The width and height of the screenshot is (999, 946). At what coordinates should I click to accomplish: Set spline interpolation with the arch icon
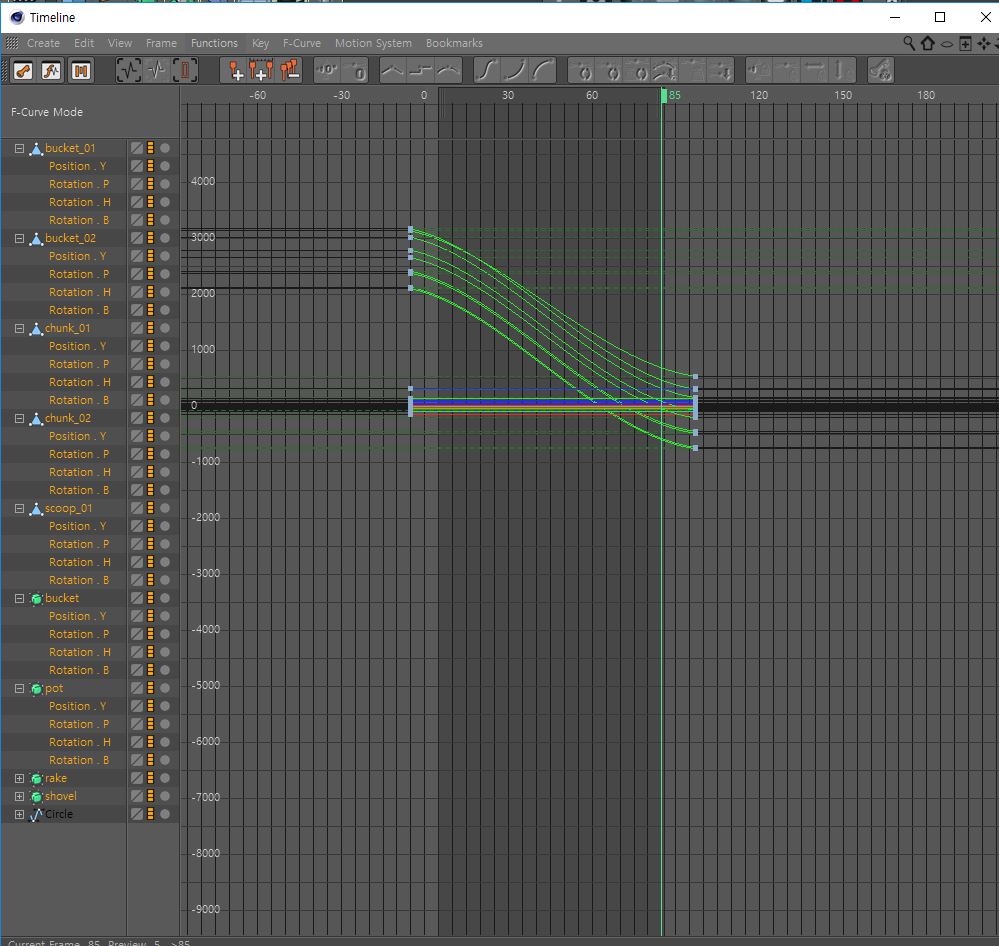point(448,71)
